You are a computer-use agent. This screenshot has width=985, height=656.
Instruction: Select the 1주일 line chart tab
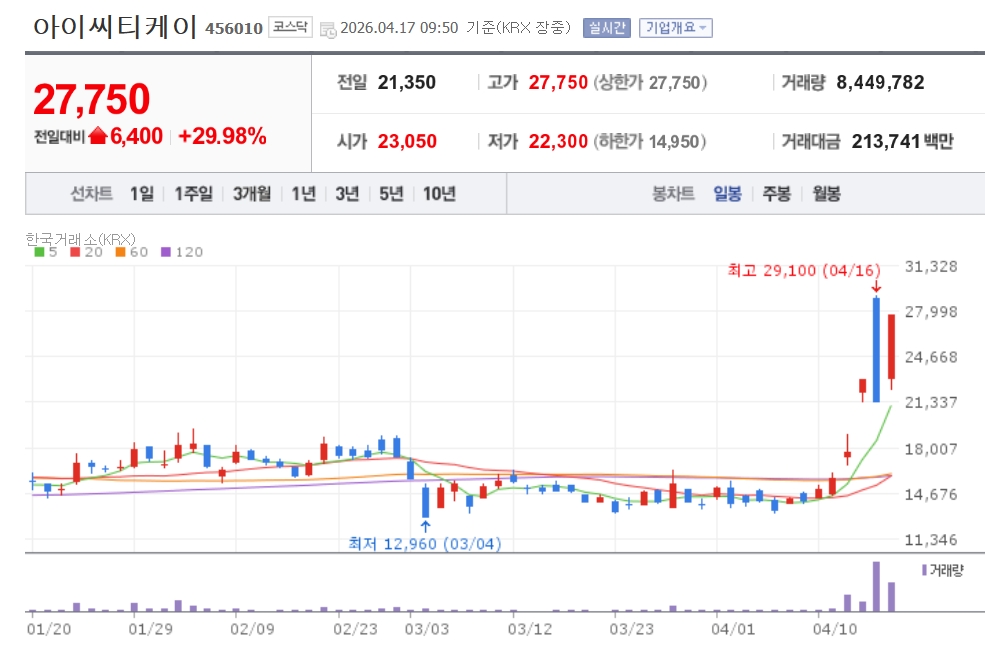[193, 194]
